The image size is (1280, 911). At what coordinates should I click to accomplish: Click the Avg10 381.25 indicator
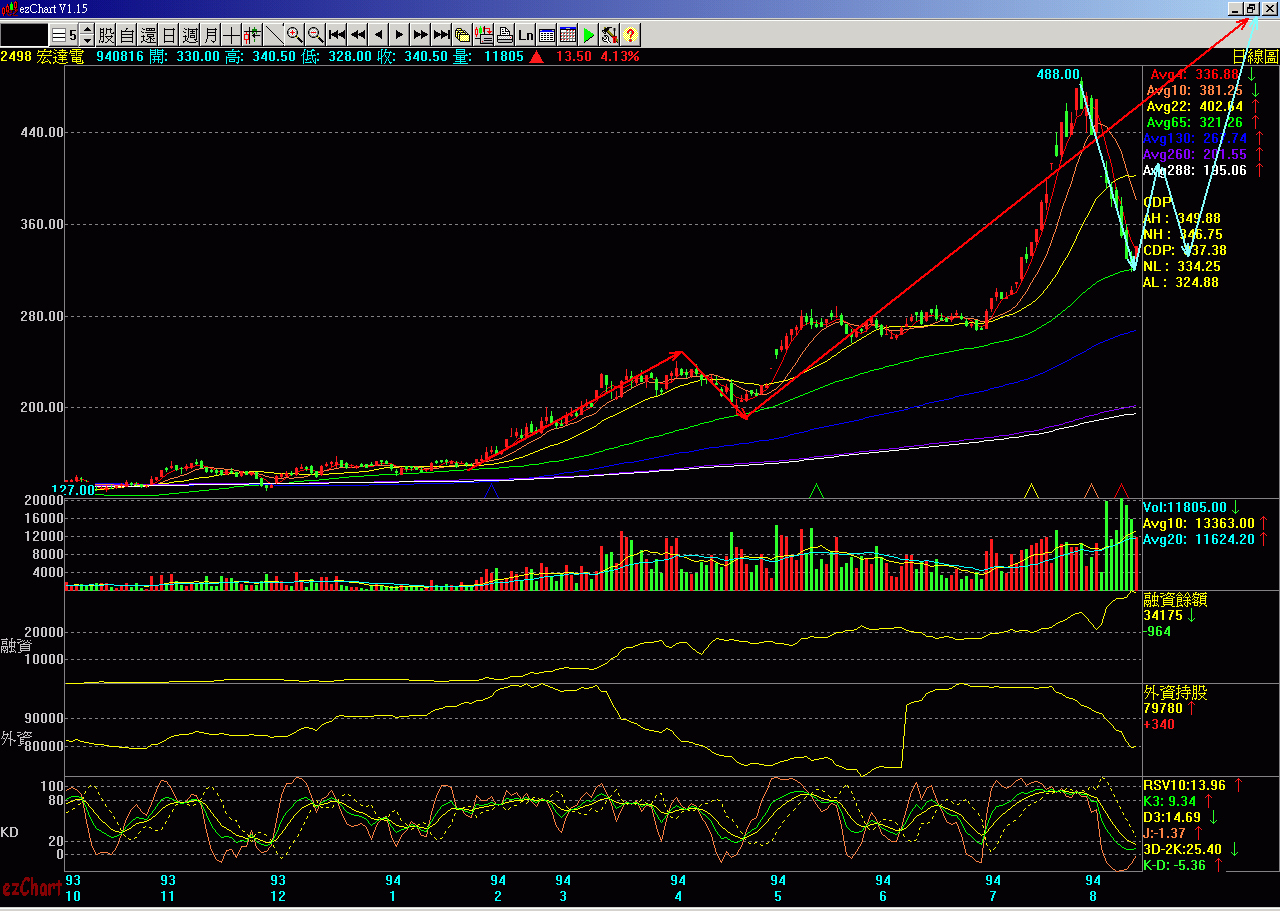(x=1196, y=90)
